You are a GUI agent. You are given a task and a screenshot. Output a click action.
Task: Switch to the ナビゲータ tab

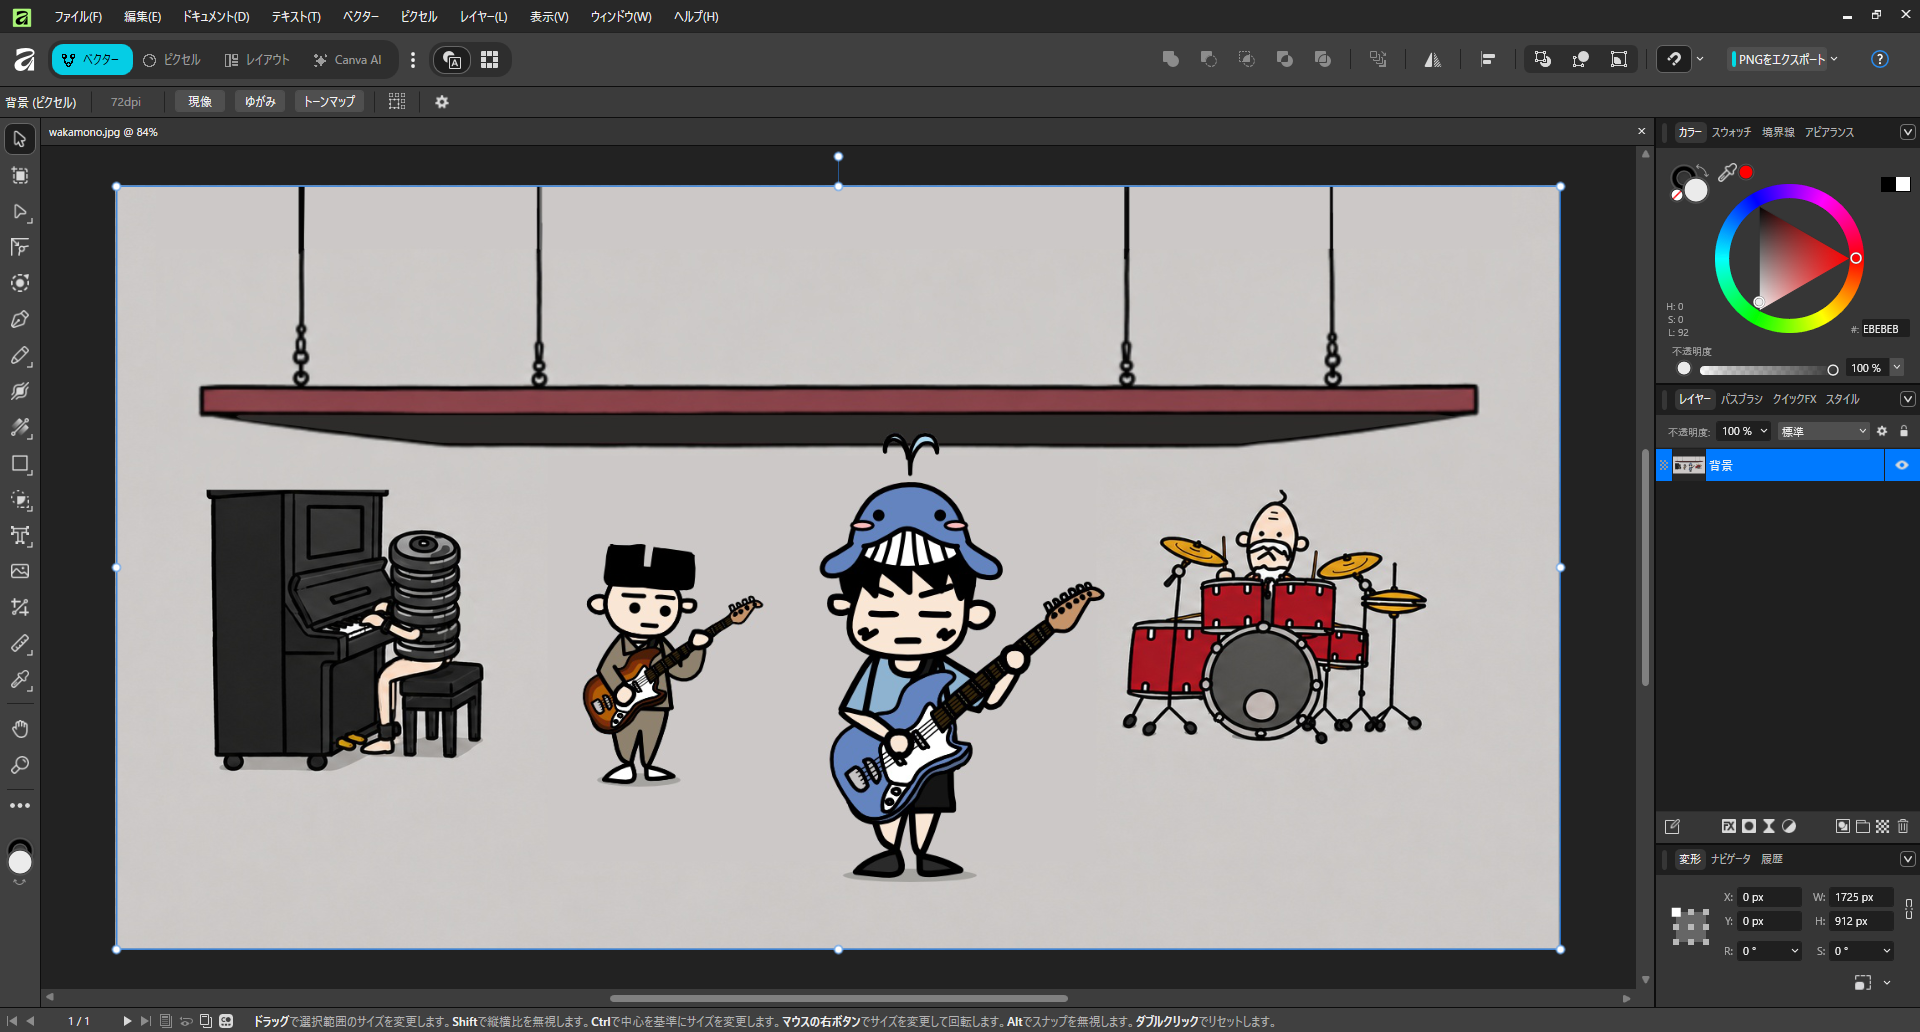[1730, 859]
